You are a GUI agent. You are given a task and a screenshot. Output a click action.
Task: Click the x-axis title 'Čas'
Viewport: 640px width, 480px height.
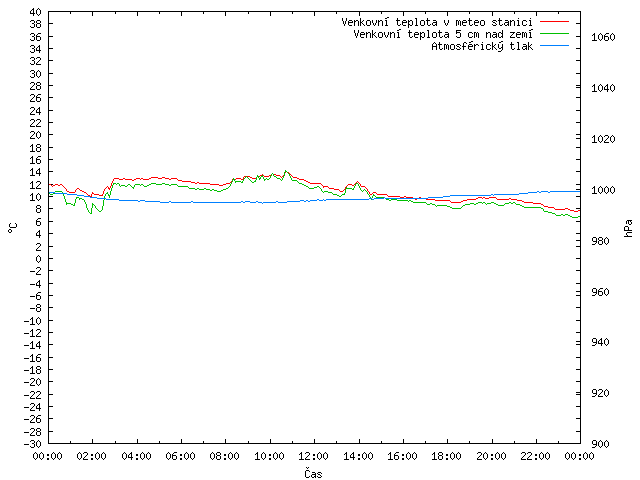point(313,473)
